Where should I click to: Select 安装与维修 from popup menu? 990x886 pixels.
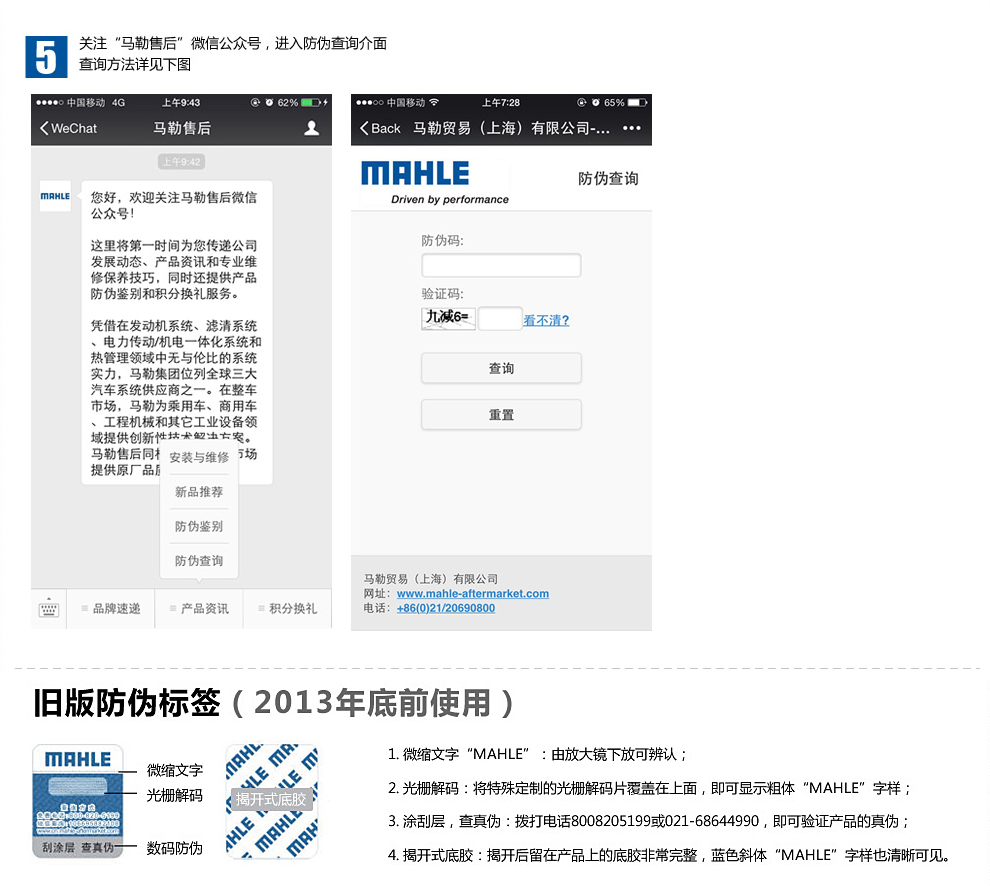pos(199,457)
